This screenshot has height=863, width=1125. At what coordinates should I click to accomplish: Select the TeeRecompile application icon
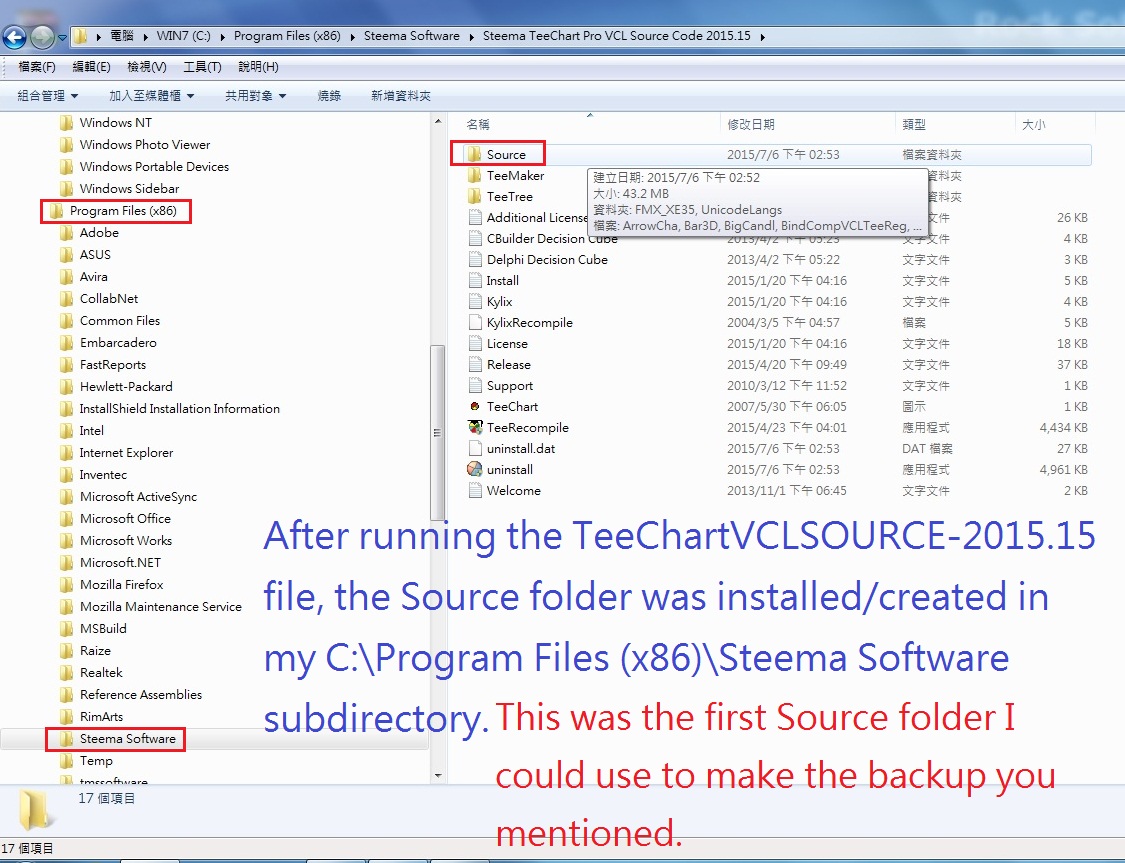pyautogui.click(x=475, y=428)
